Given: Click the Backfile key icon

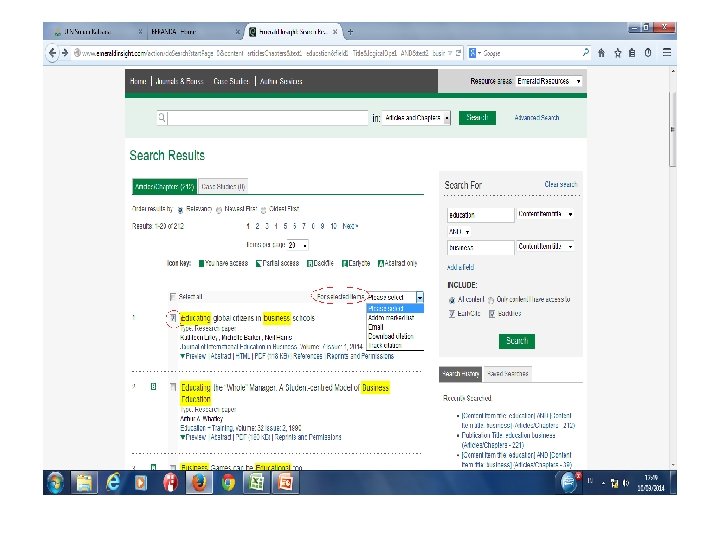Looking at the screenshot, I should tap(309, 263).
